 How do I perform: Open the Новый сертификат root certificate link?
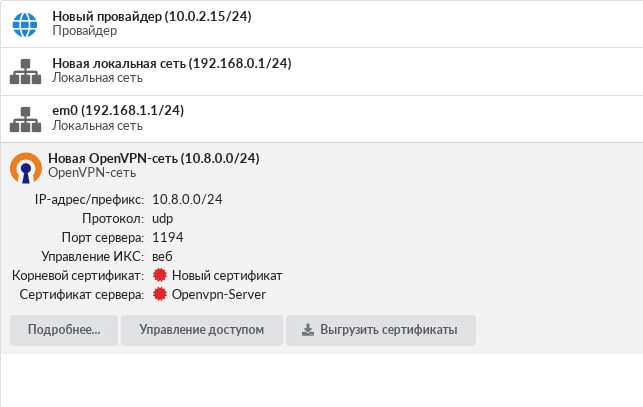click(x=227, y=275)
